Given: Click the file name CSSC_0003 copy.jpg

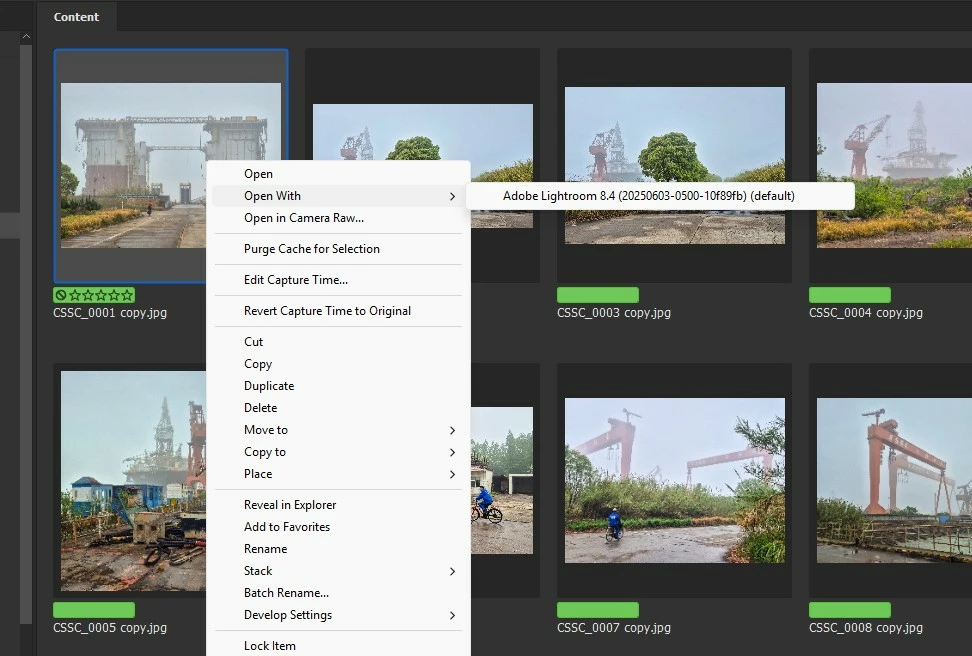Looking at the screenshot, I should tap(614, 313).
